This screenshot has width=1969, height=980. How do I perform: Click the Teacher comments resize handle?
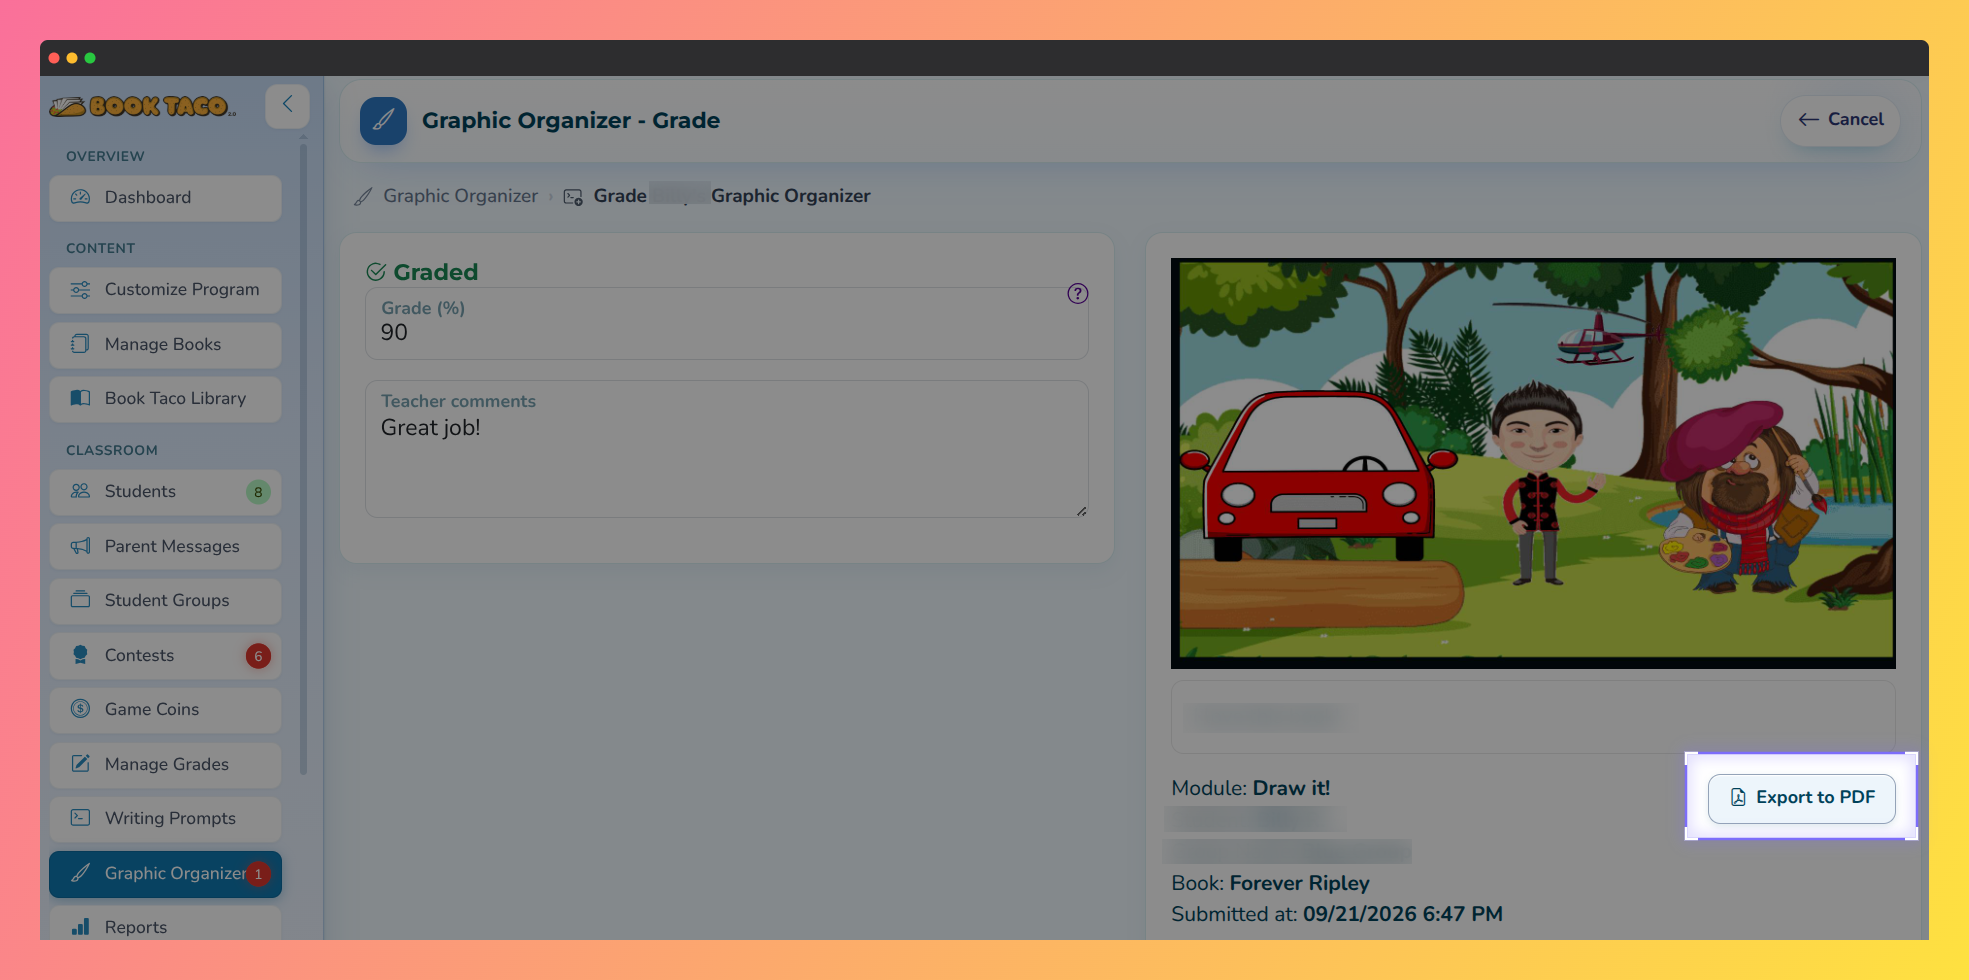click(x=1081, y=511)
